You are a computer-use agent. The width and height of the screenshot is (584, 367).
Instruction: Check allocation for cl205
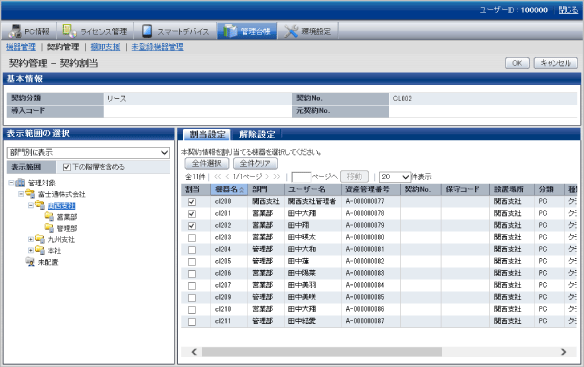(192, 262)
